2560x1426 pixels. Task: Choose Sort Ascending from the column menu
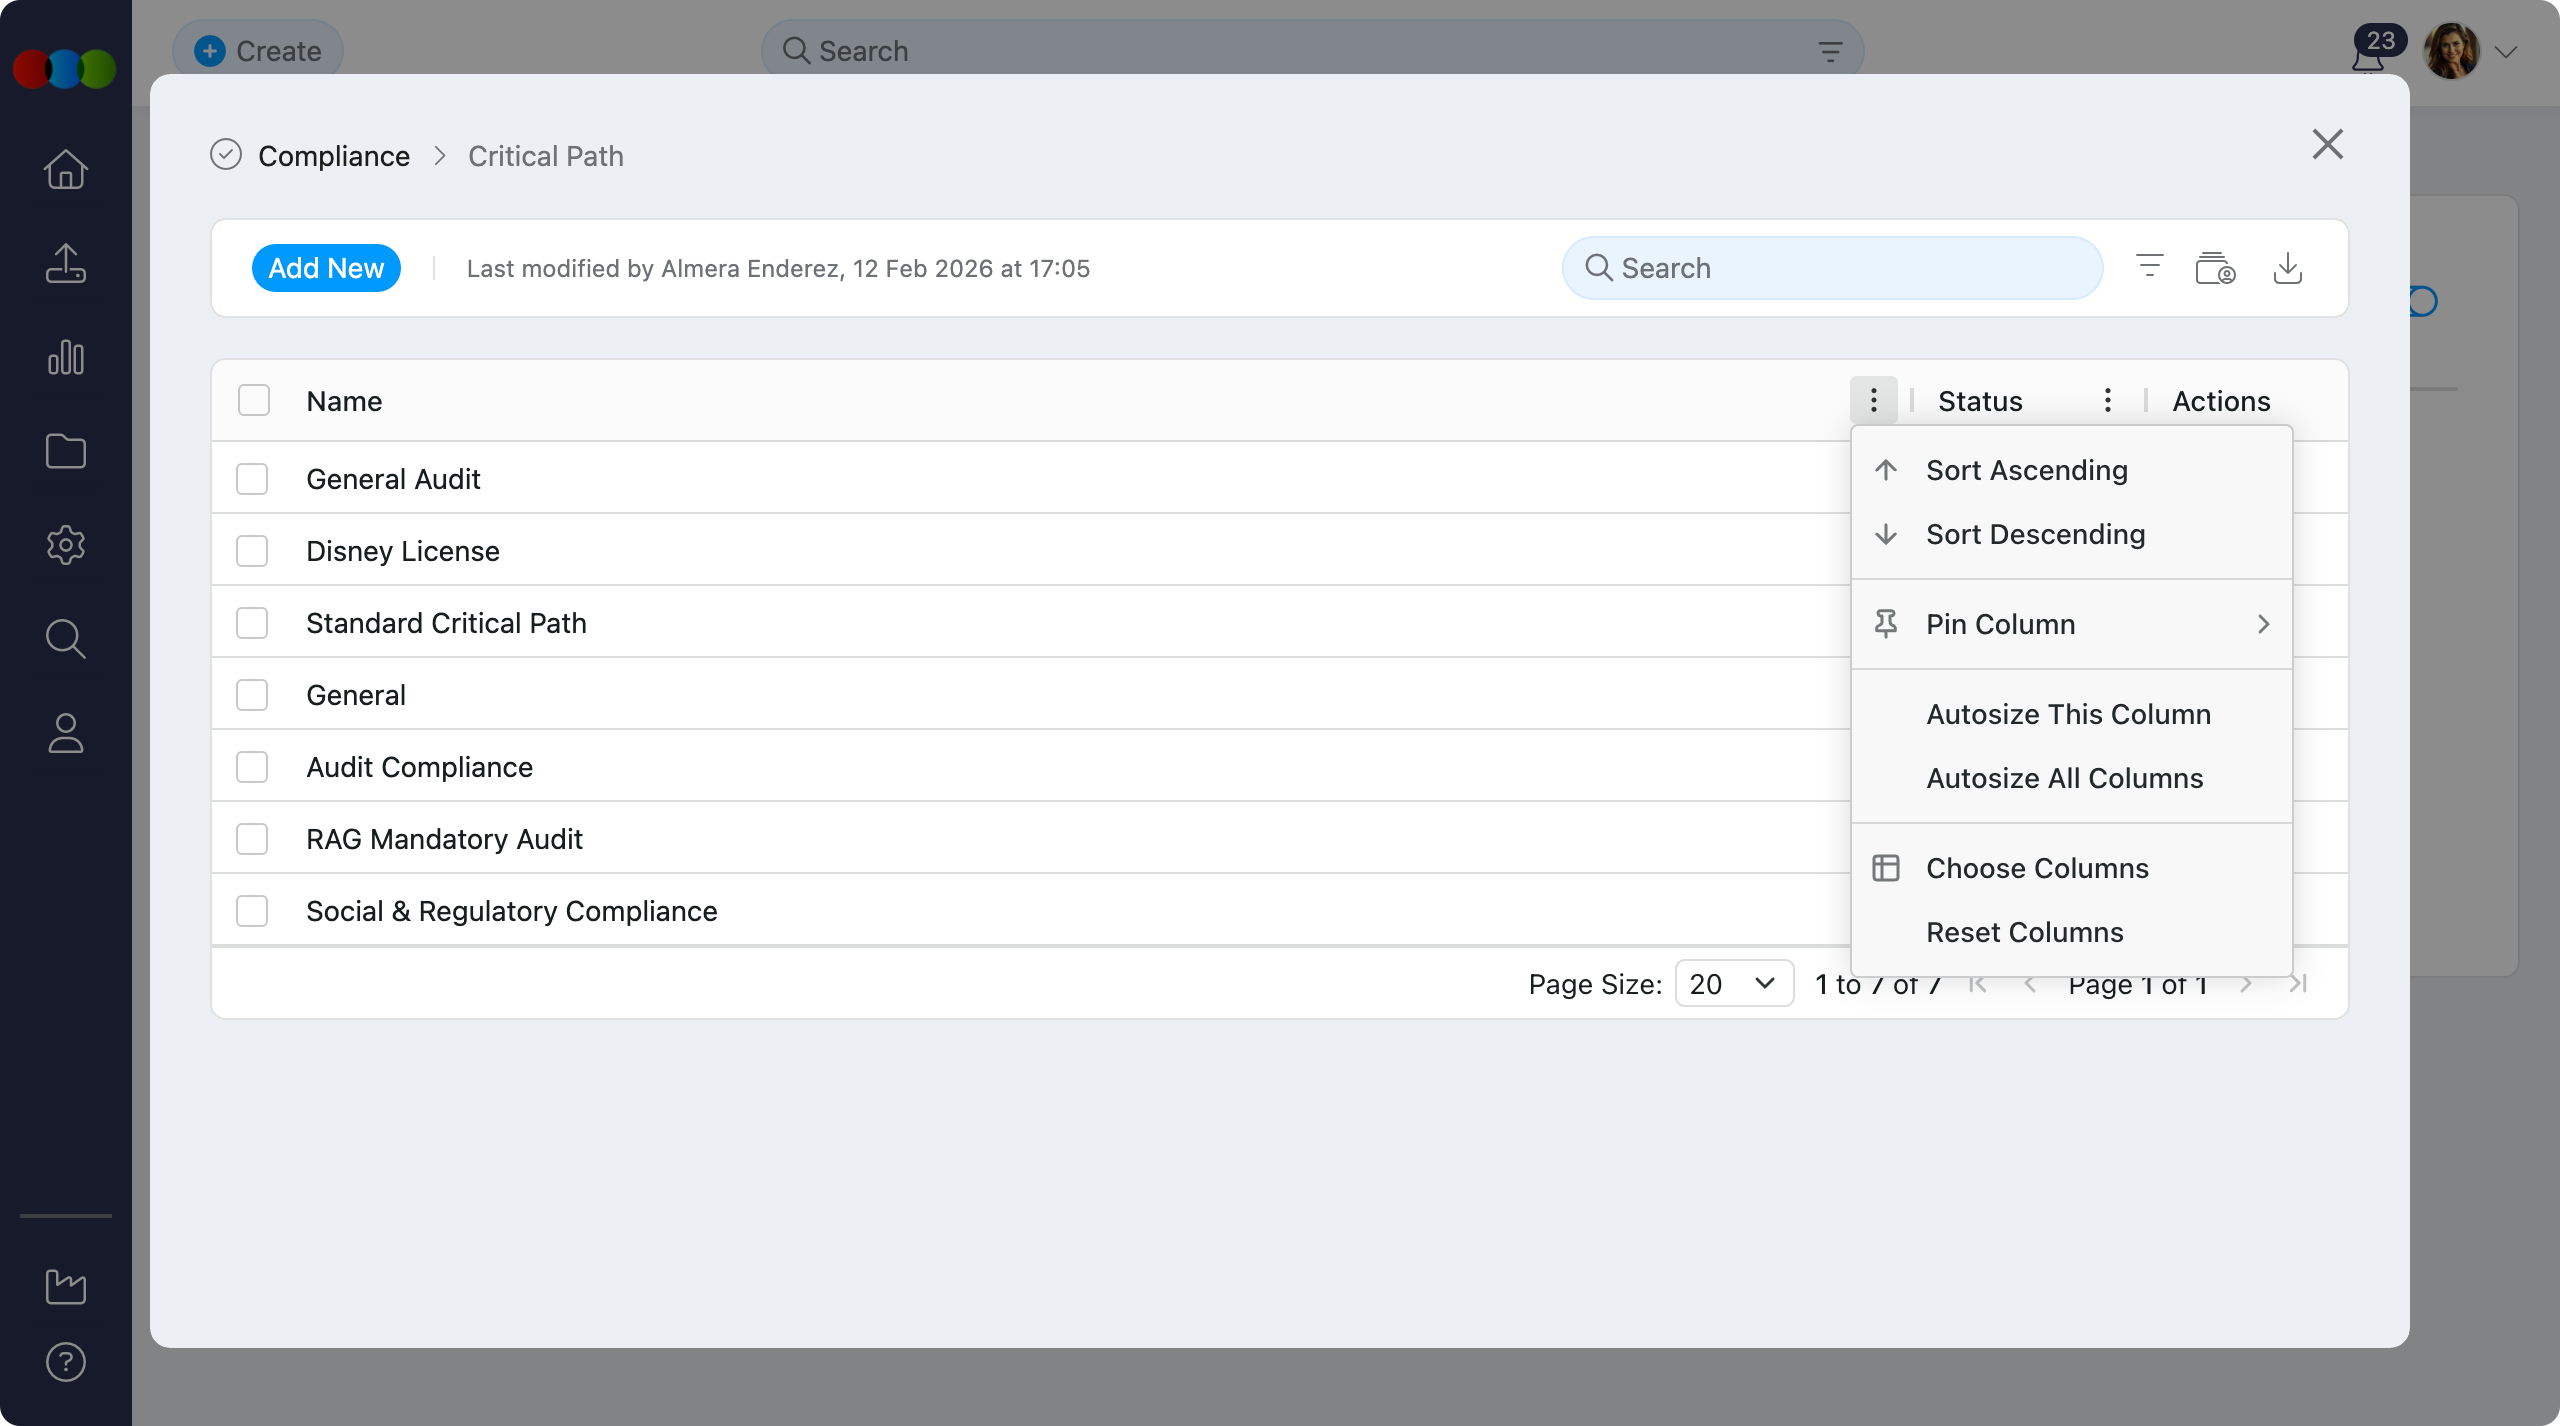tap(2026, 470)
